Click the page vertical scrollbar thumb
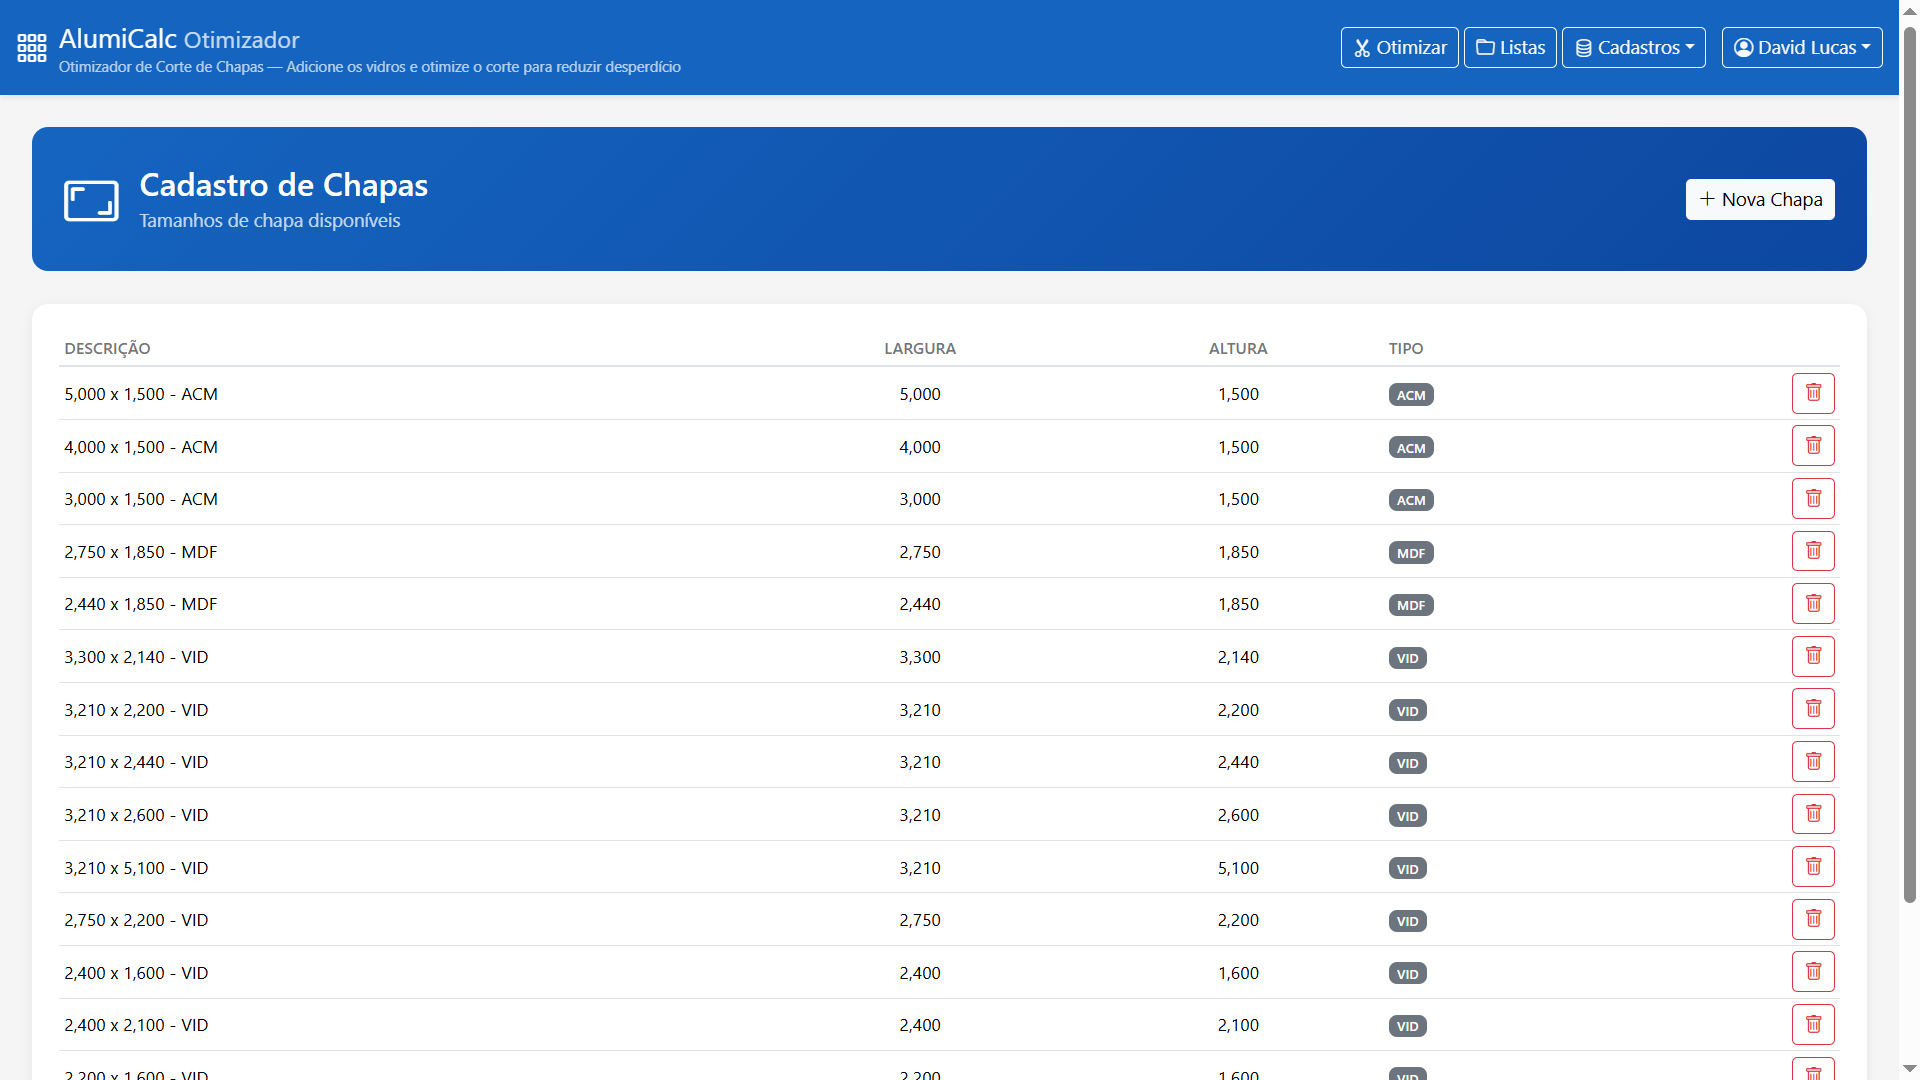Viewport: 1920px width, 1080px height. coord(1909,465)
